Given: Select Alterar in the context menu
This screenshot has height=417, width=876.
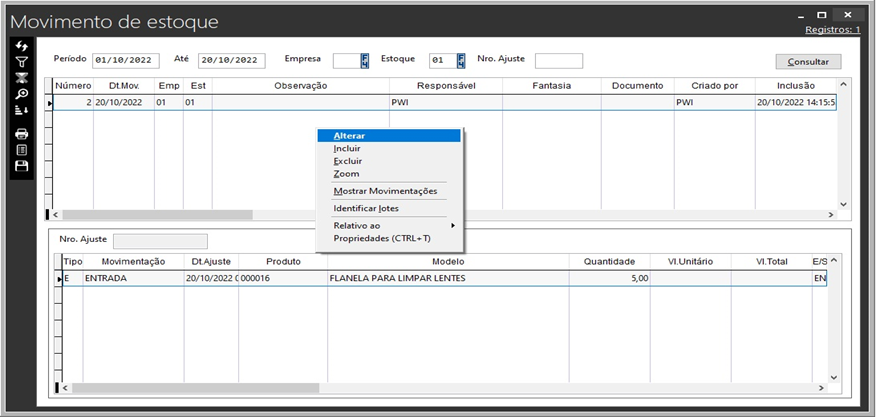Looking at the screenshot, I should click(349, 135).
